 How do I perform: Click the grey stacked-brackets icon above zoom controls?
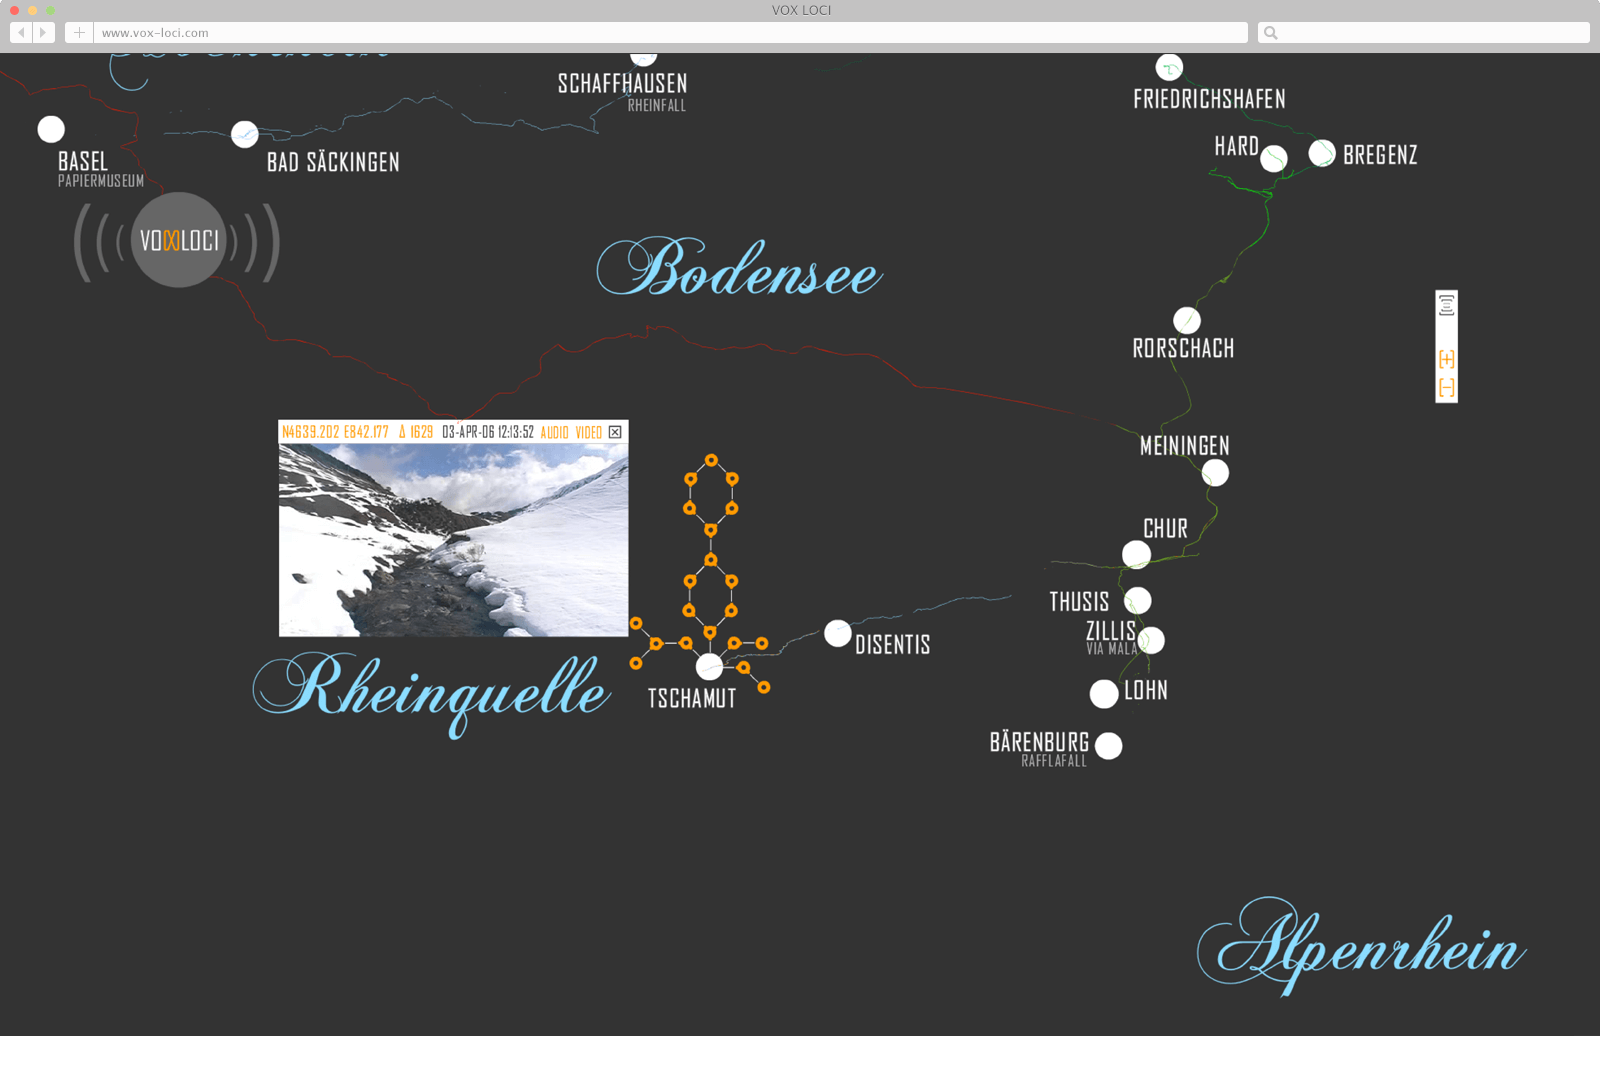point(1446,305)
